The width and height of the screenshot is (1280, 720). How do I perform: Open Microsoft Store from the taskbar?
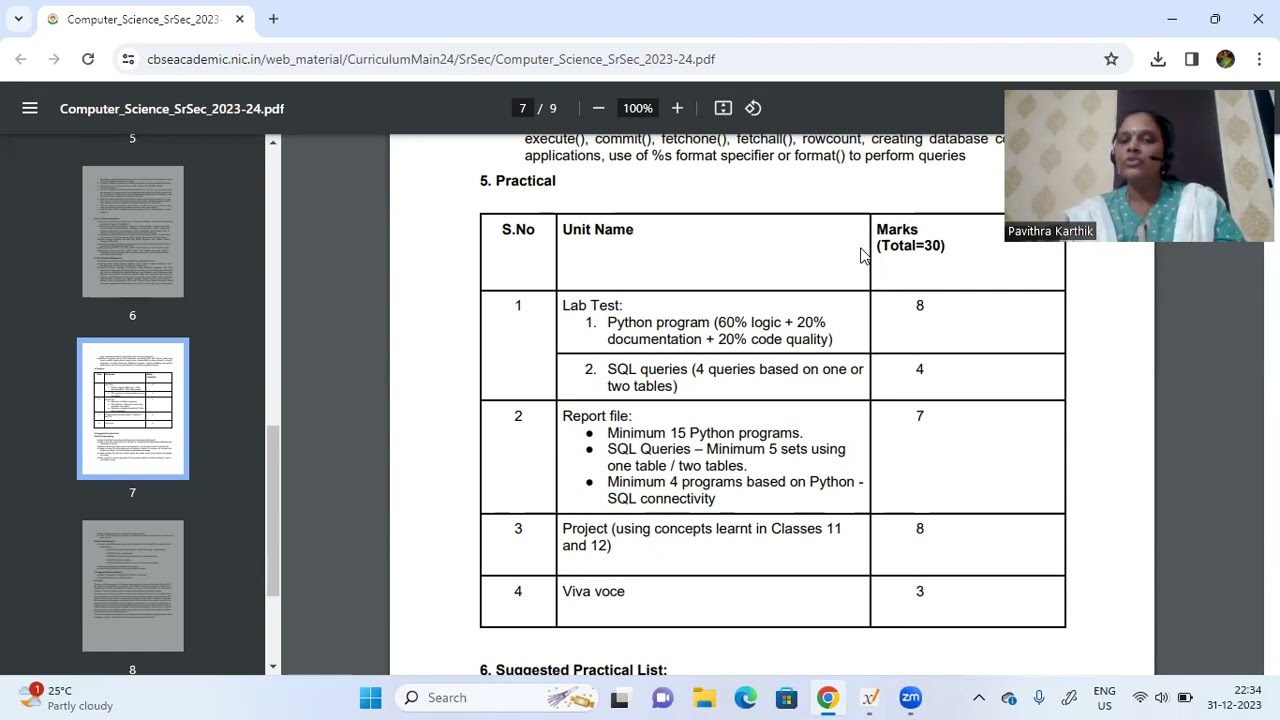coord(787,697)
